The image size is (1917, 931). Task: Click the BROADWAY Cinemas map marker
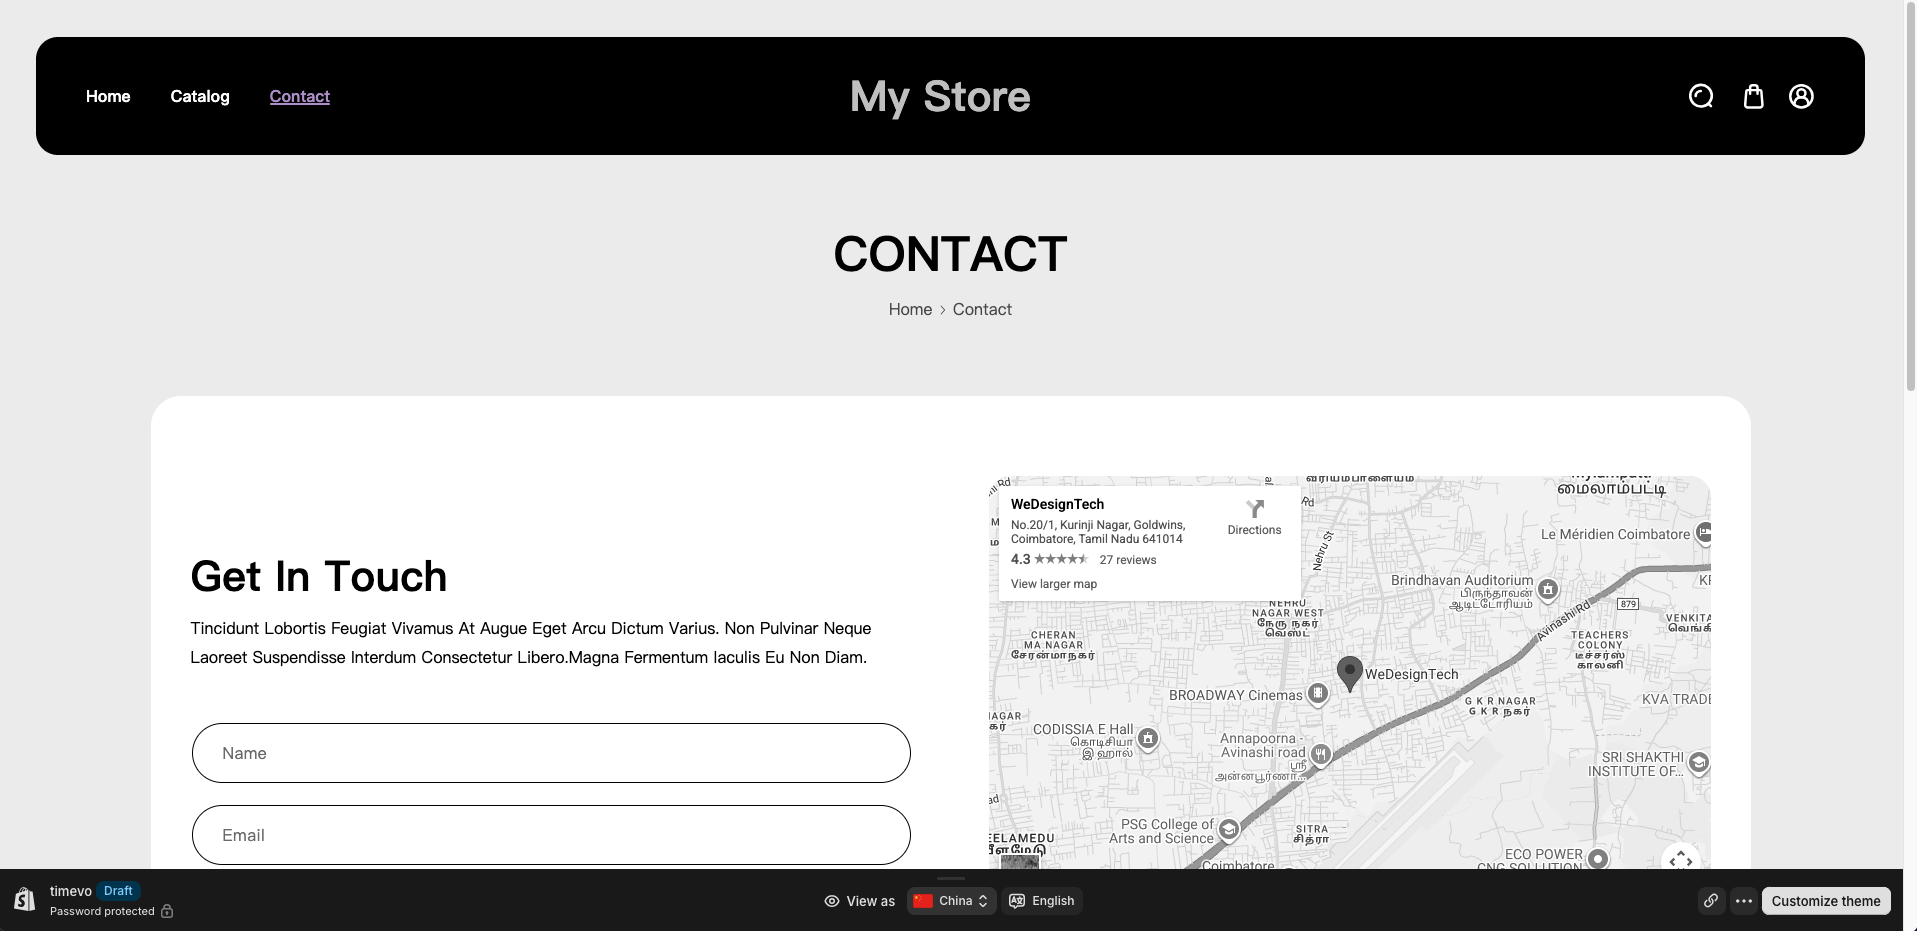[x=1318, y=694]
